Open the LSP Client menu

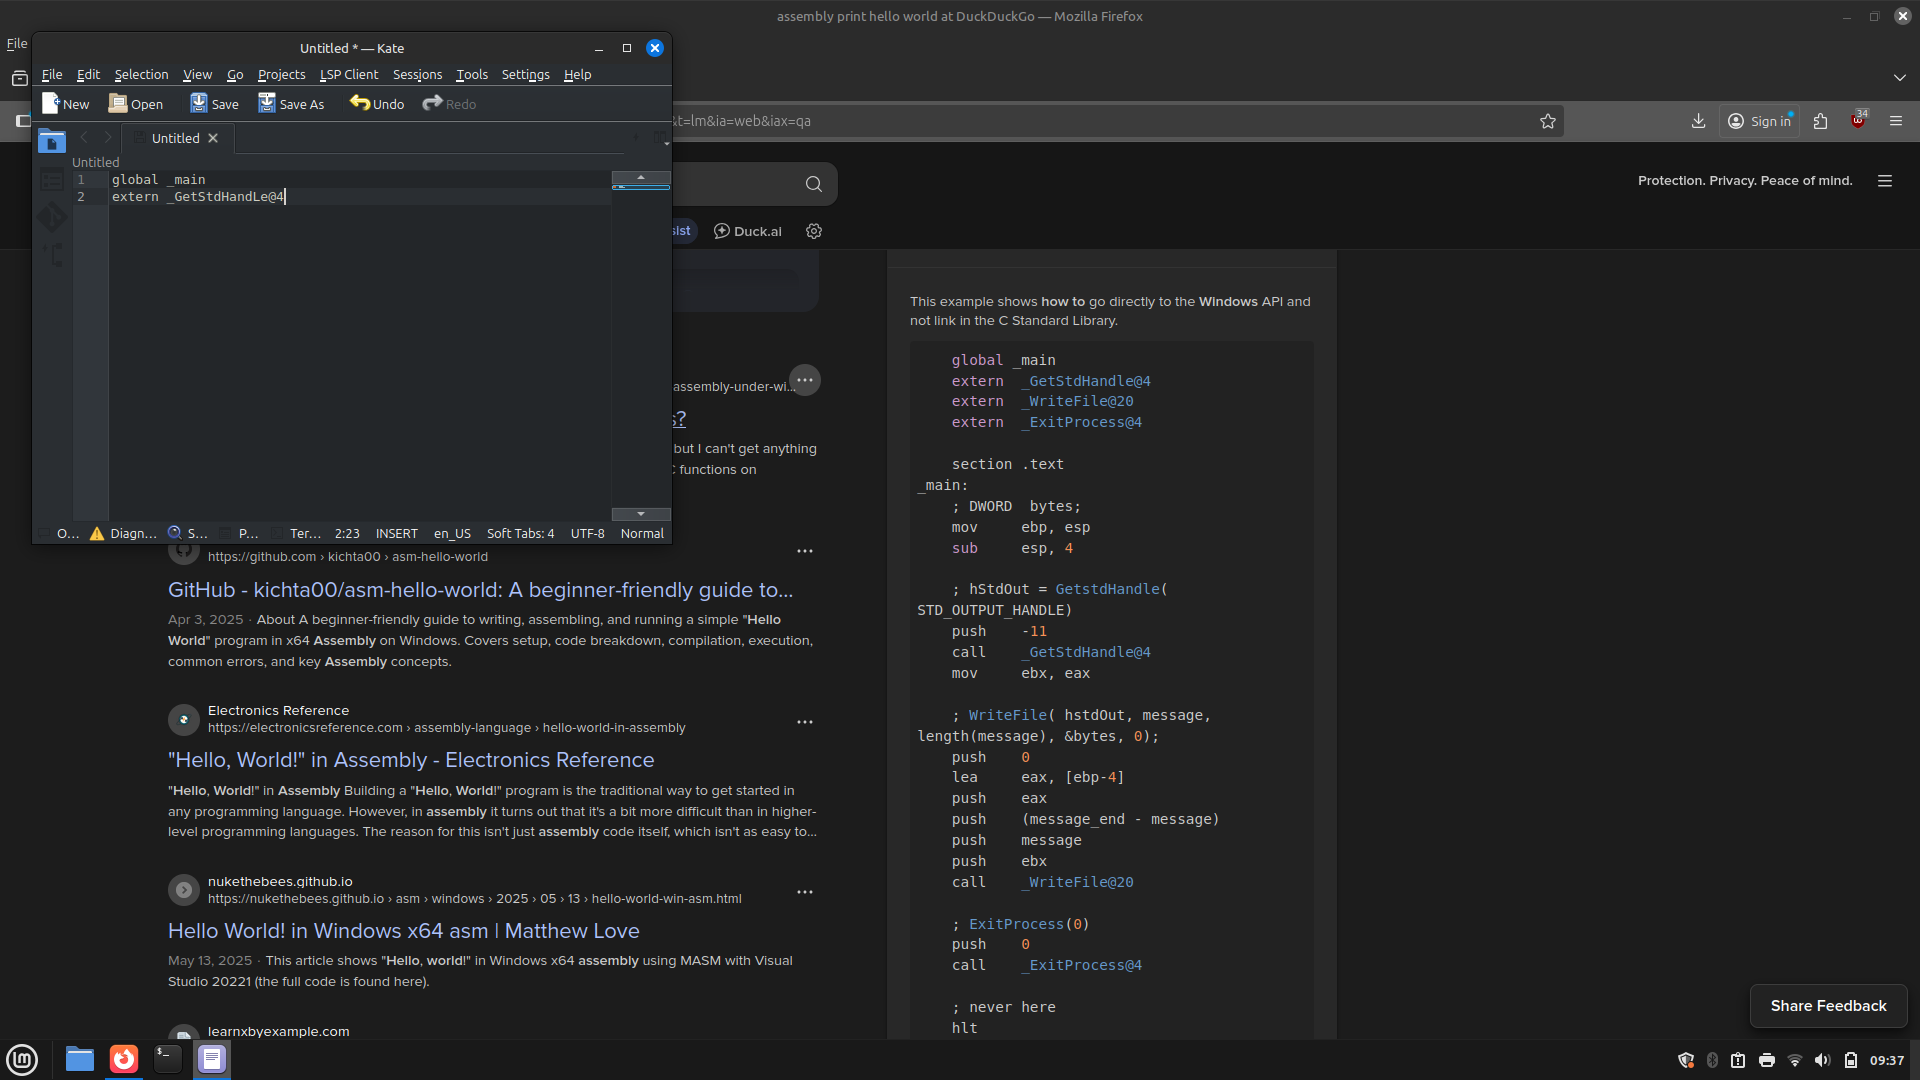[348, 75]
